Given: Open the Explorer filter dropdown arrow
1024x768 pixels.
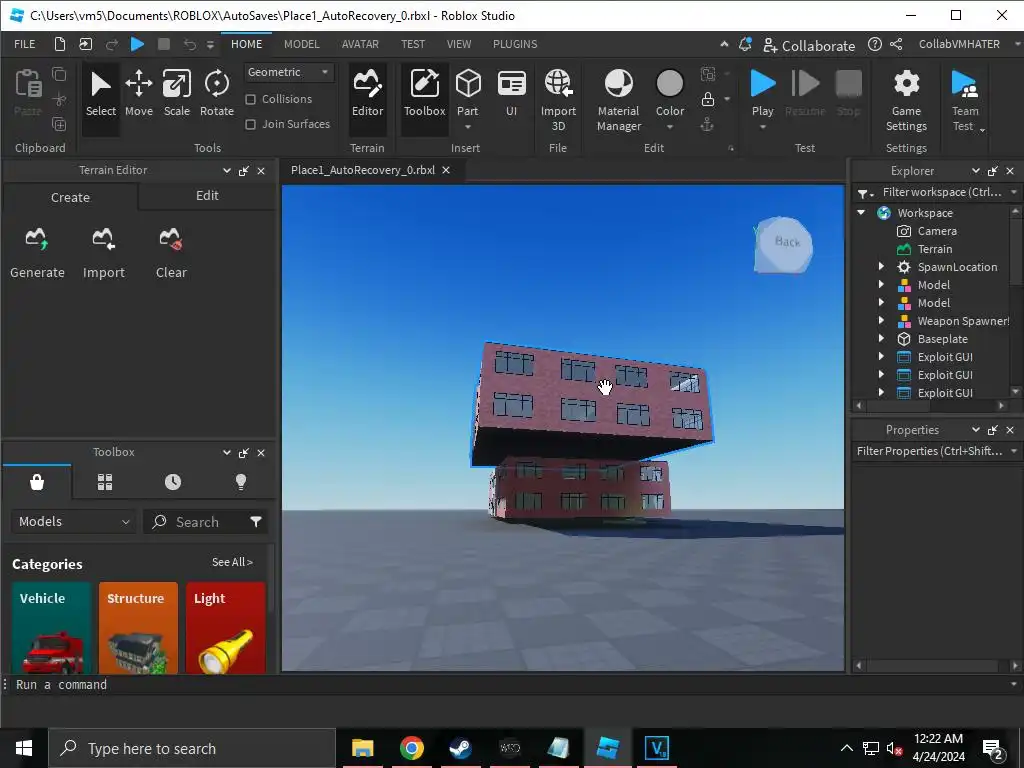Looking at the screenshot, I should 1014,192.
